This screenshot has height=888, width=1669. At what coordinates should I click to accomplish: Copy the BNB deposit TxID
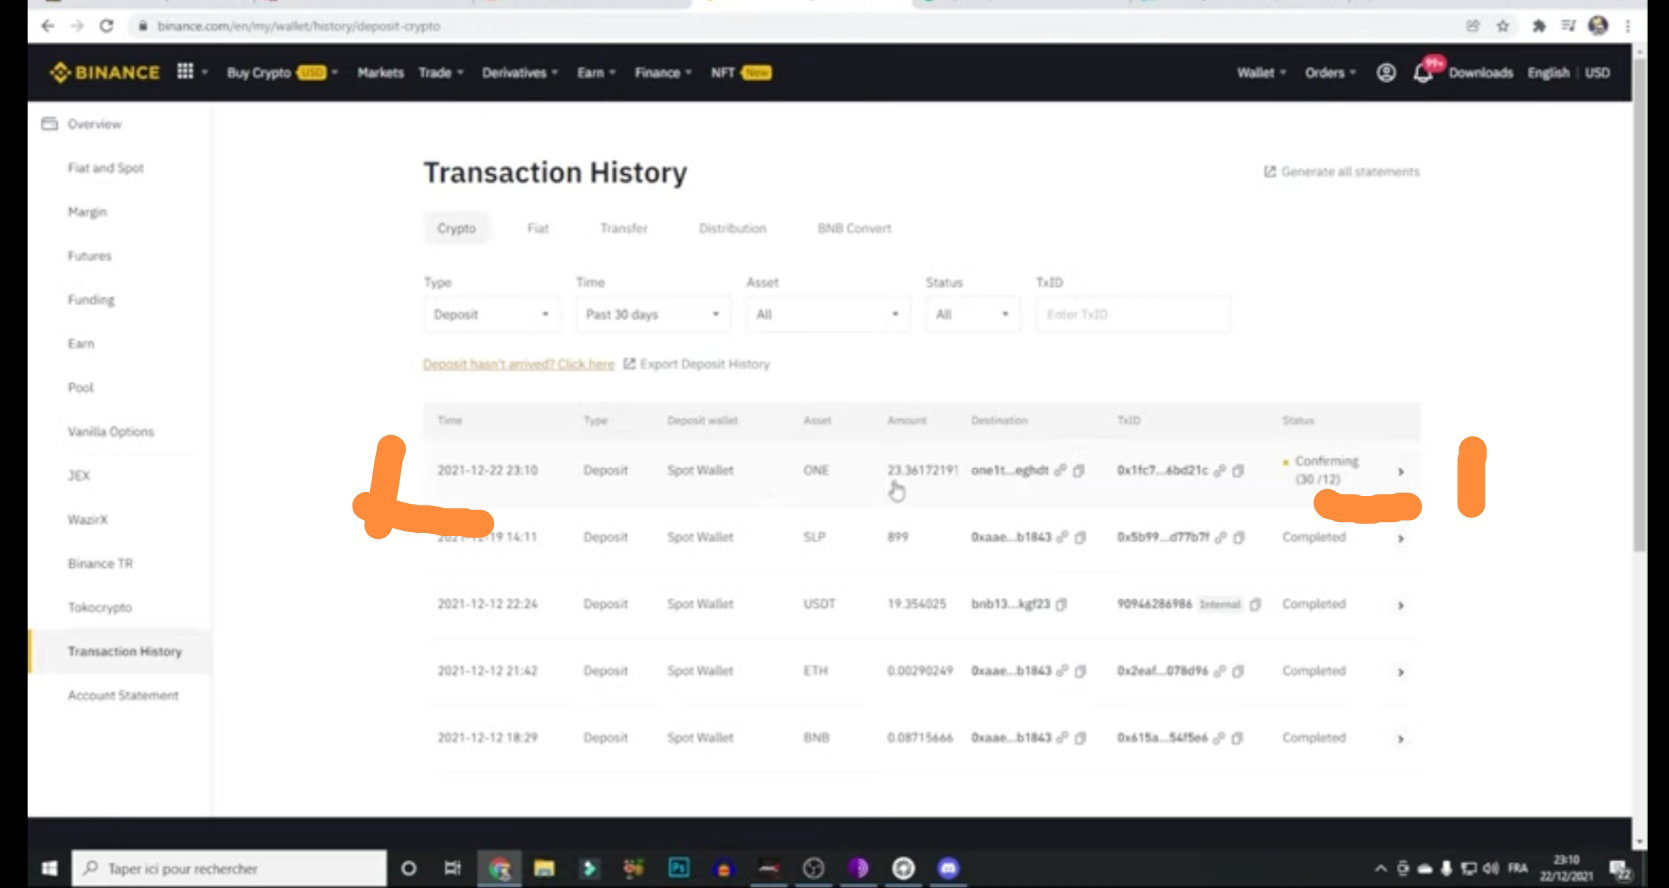pyautogui.click(x=1237, y=739)
